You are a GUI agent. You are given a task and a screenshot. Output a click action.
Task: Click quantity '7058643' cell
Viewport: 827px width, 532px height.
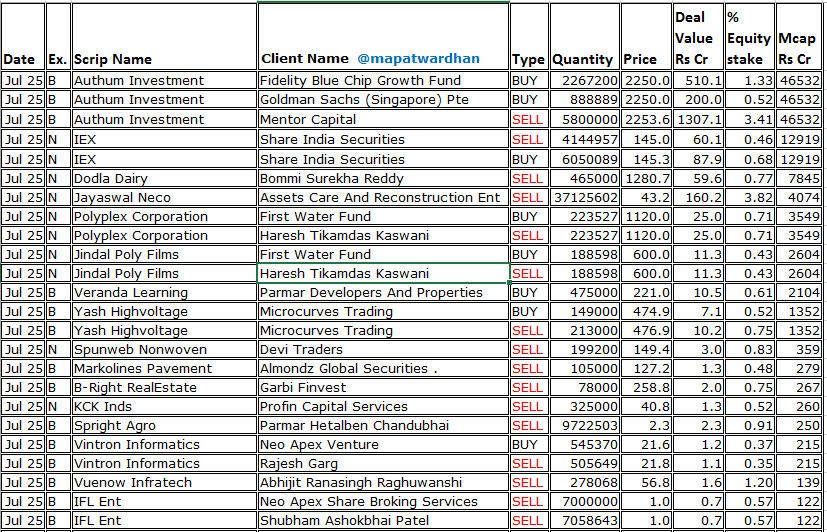point(584,520)
